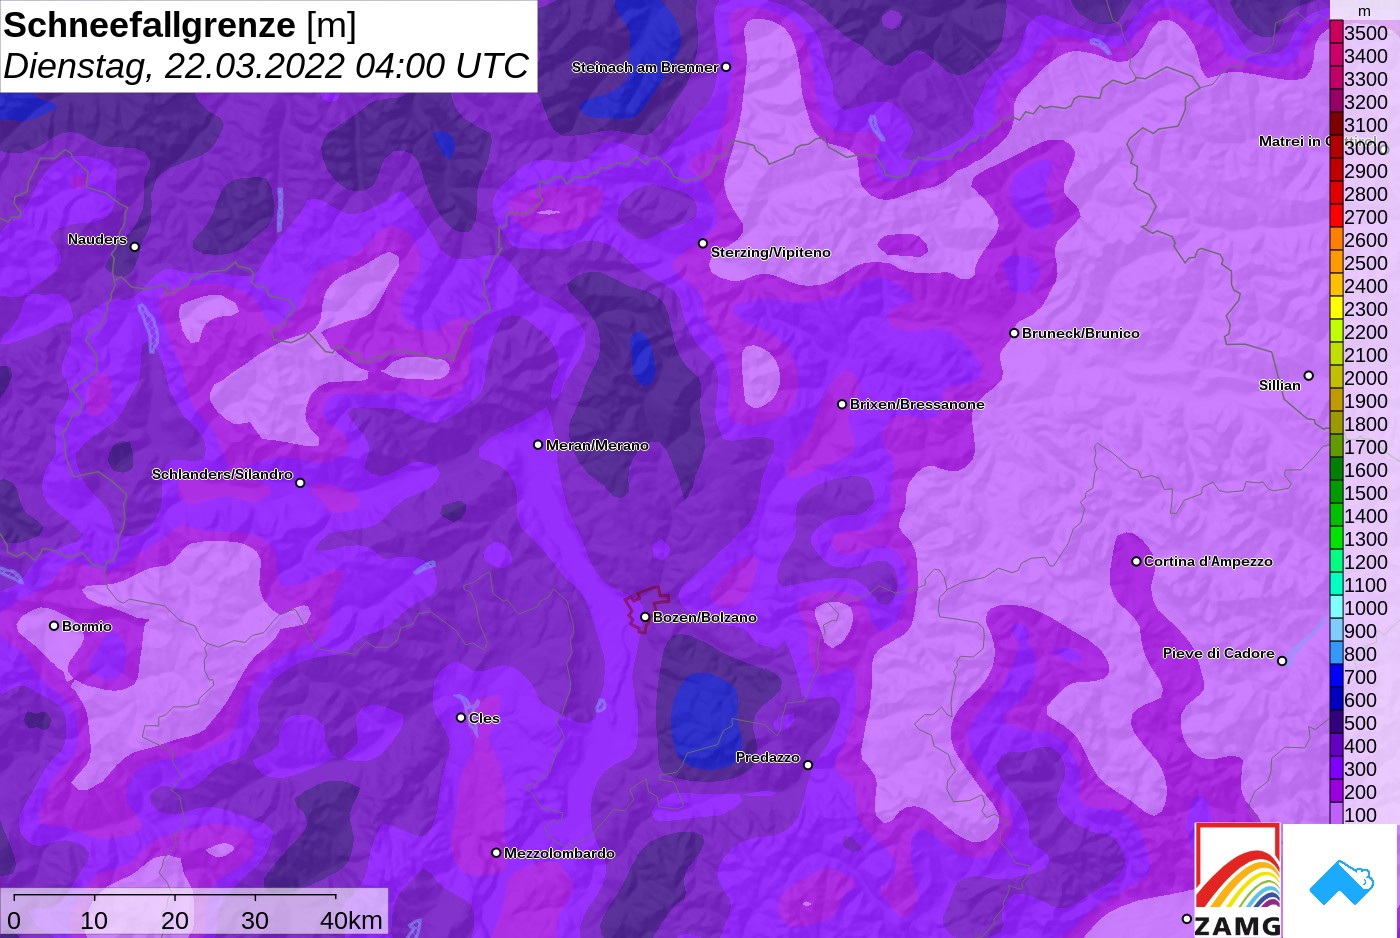Image resolution: width=1400 pixels, height=938 pixels.
Task: Click the 1500 m green legend swatch
Action: (1336, 492)
